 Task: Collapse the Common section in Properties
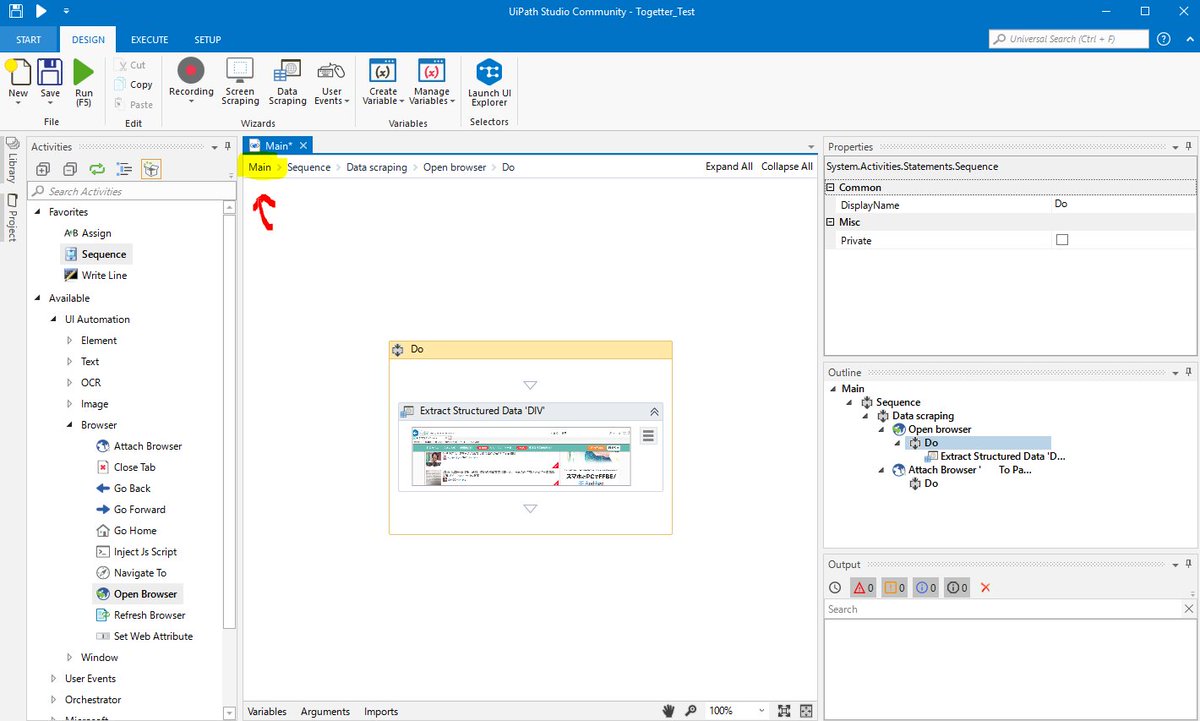(x=831, y=187)
